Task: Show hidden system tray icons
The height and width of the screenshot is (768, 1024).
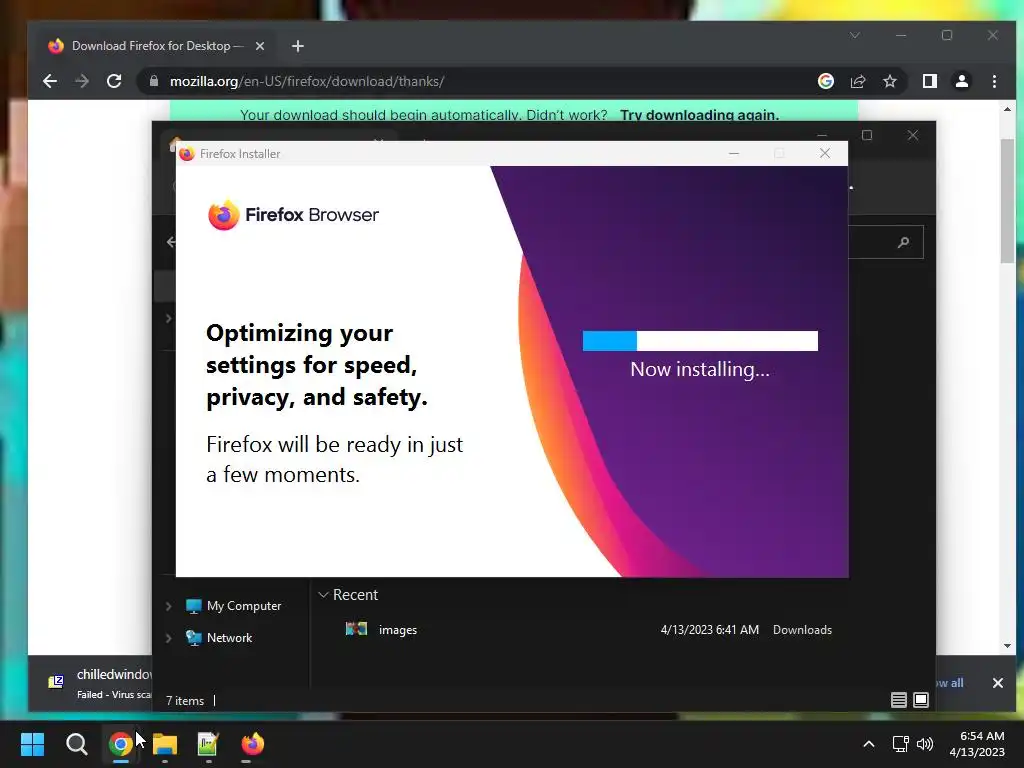Action: pyautogui.click(x=869, y=744)
